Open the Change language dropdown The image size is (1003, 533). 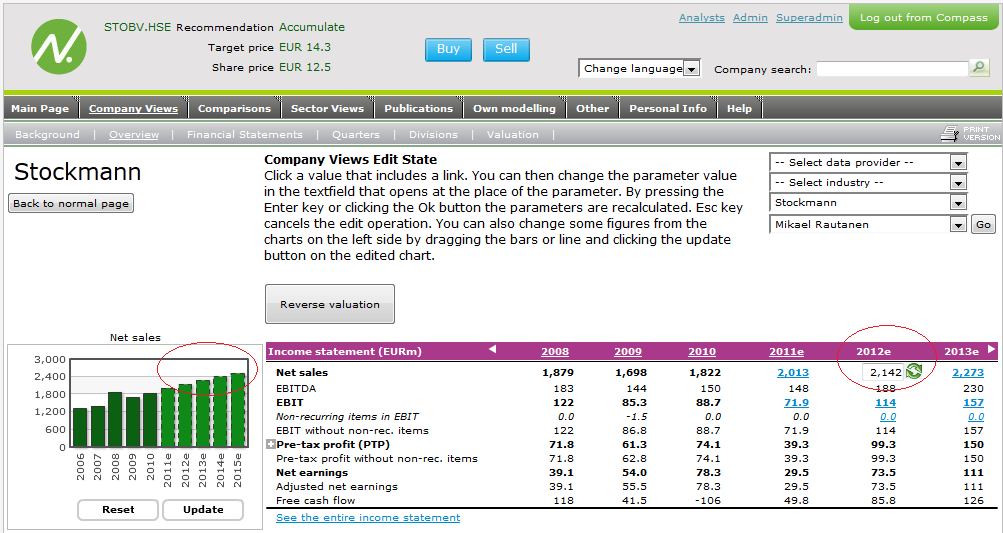(640, 68)
